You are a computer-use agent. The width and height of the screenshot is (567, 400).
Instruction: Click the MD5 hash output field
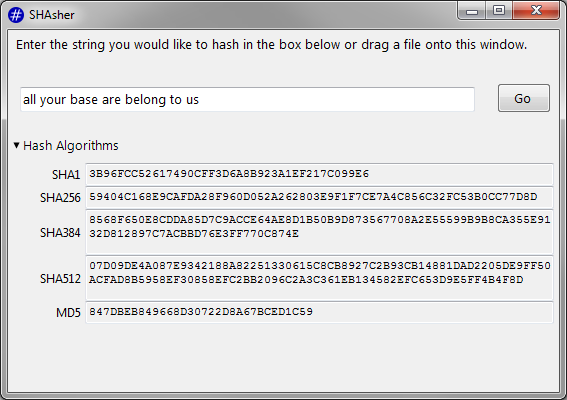coord(319,312)
